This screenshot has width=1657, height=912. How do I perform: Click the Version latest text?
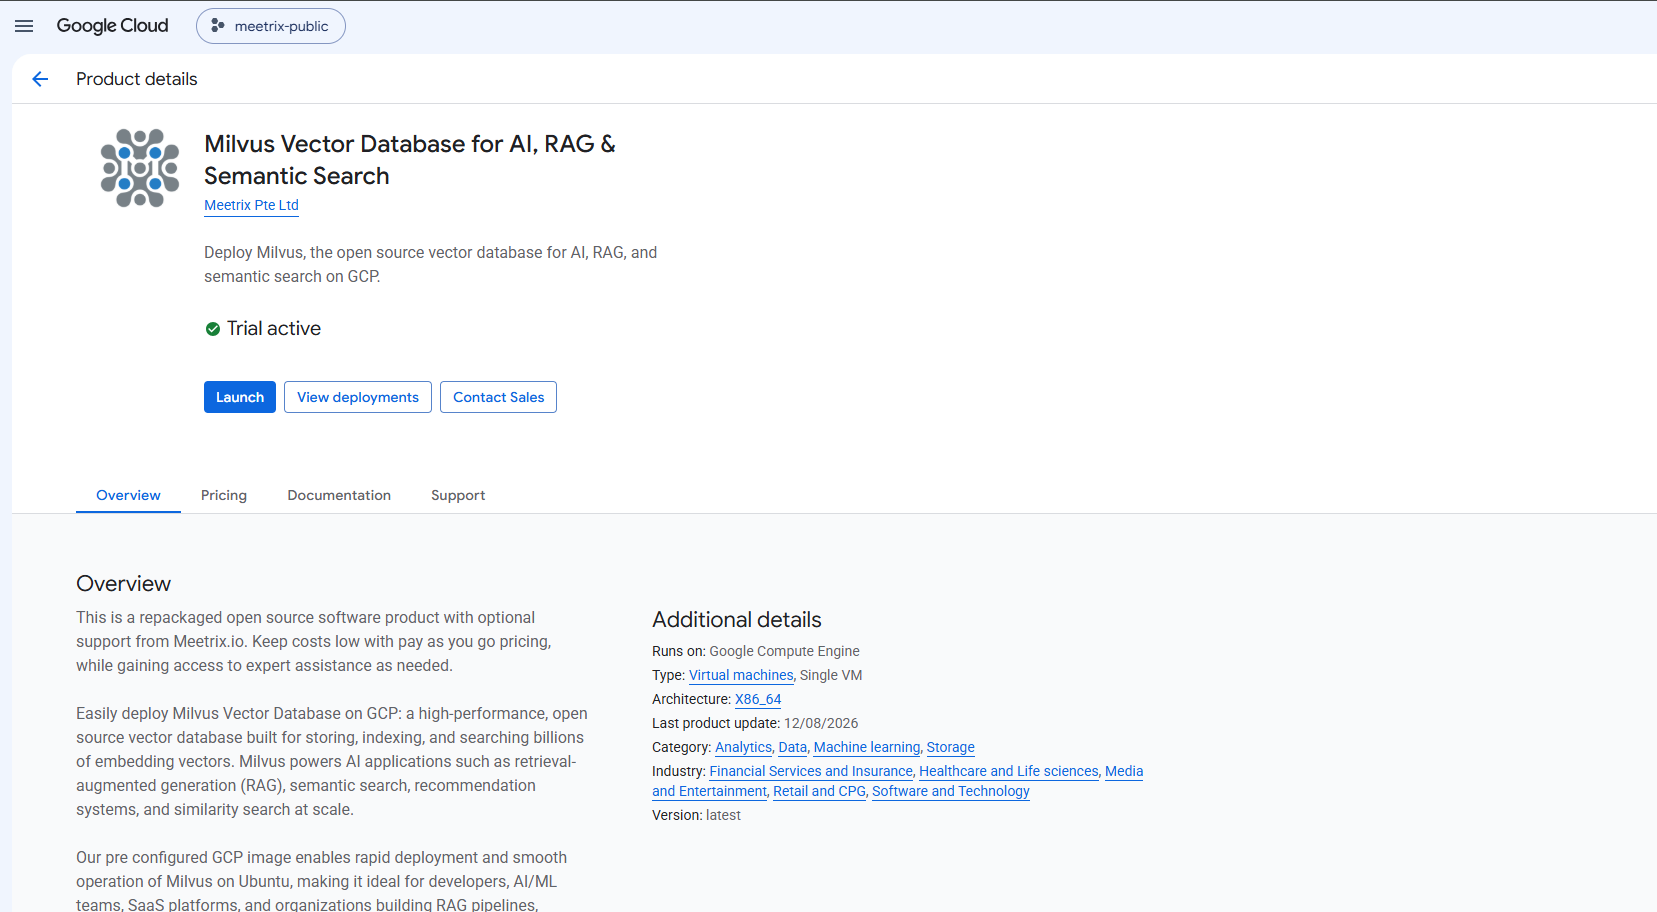click(696, 815)
